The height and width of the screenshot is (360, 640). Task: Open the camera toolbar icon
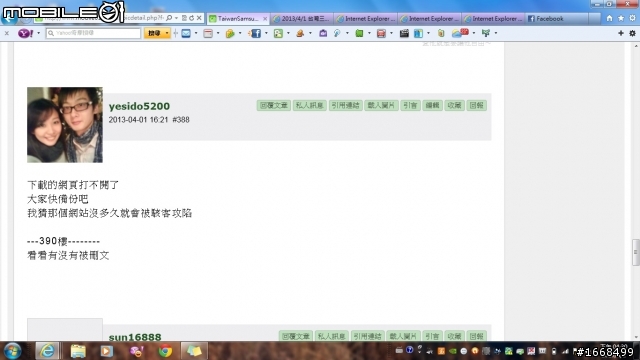tap(323, 33)
